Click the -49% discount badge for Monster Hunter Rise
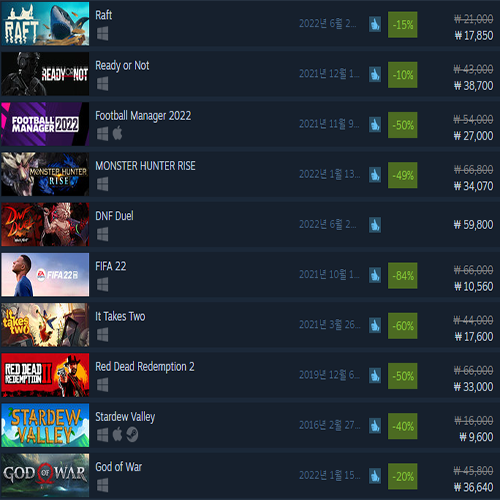 click(x=403, y=175)
